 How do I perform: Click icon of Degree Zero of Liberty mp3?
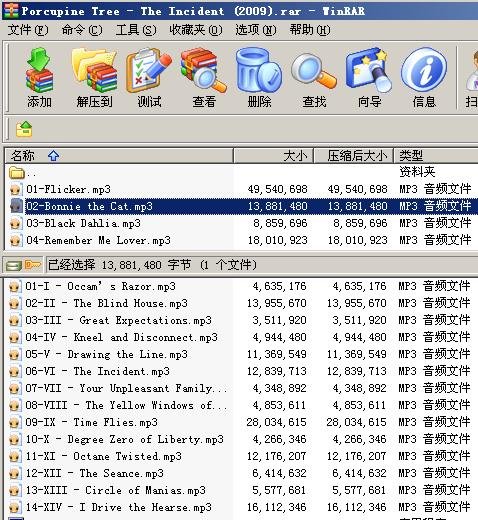(14, 440)
